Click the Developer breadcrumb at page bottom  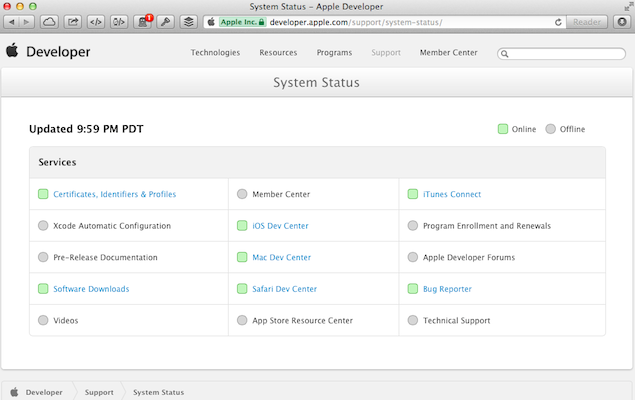(x=44, y=392)
